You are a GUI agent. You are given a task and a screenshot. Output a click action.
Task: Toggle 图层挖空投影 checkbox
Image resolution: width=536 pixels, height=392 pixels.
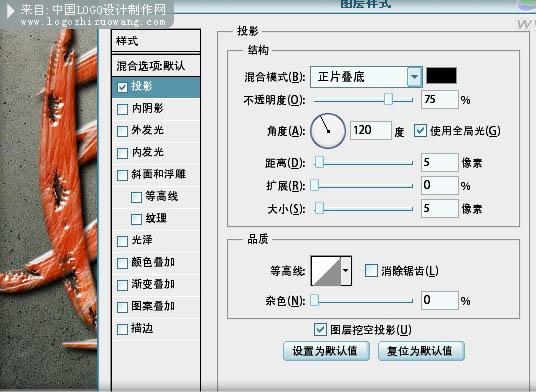320,329
